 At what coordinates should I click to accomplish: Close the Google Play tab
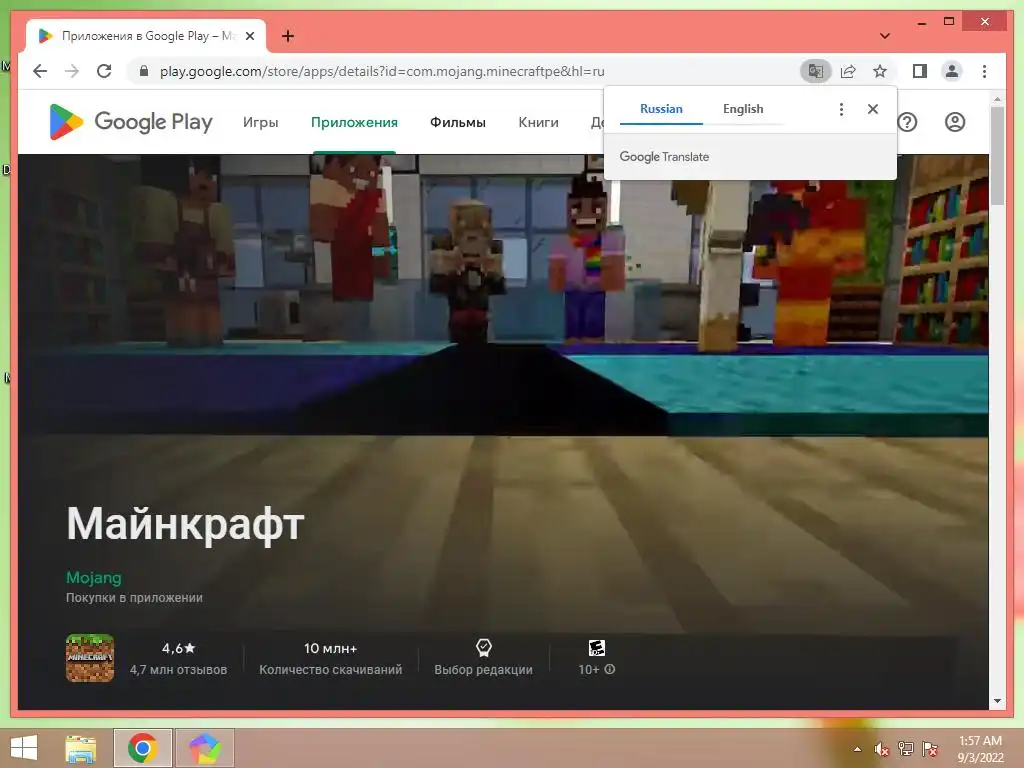click(x=249, y=36)
